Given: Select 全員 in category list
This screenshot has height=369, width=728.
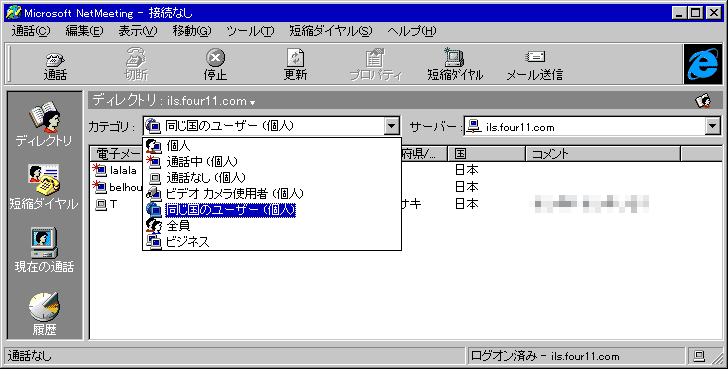Looking at the screenshot, I should [x=272, y=226].
